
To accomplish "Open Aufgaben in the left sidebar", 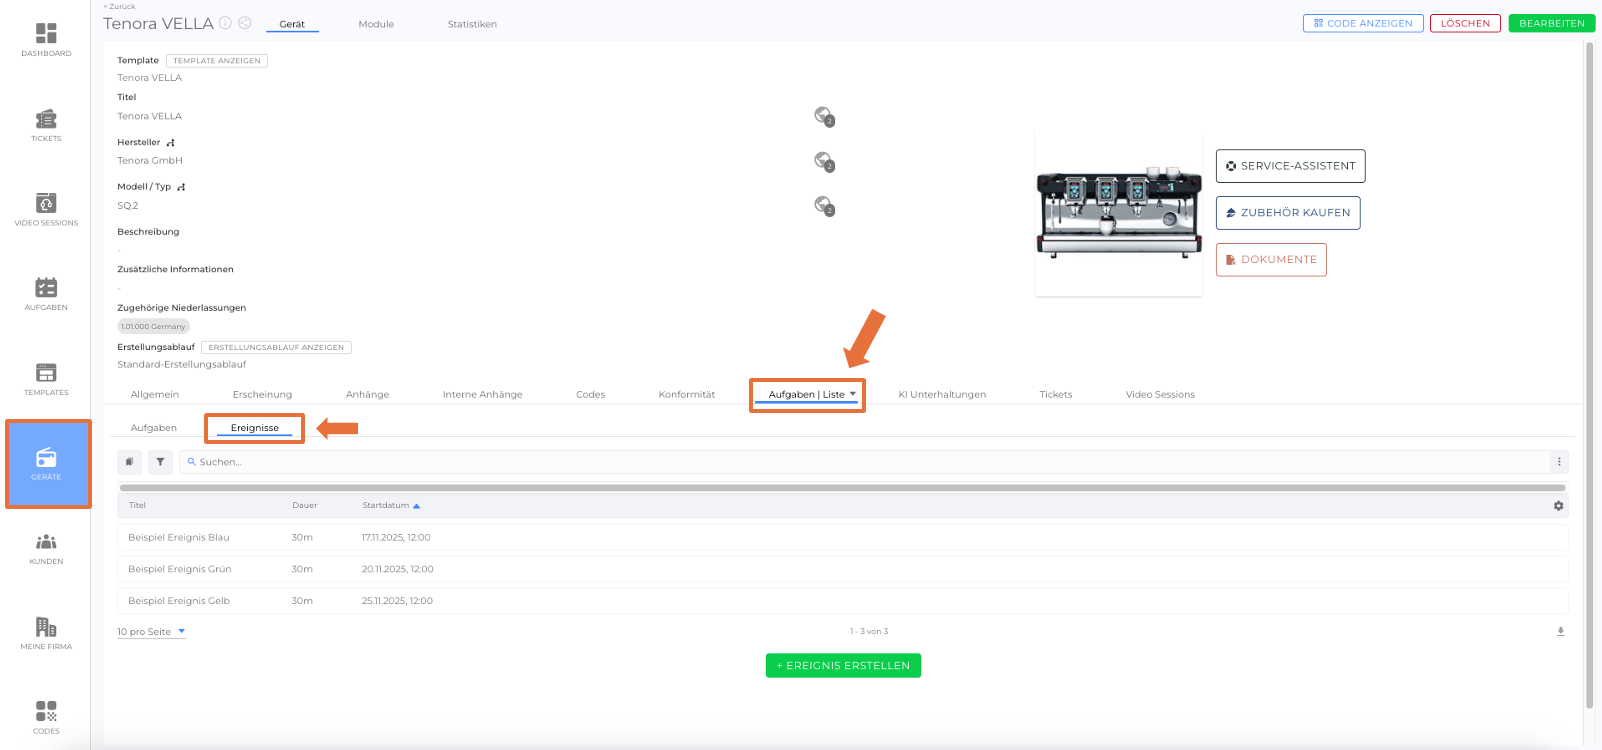I will [x=46, y=293].
